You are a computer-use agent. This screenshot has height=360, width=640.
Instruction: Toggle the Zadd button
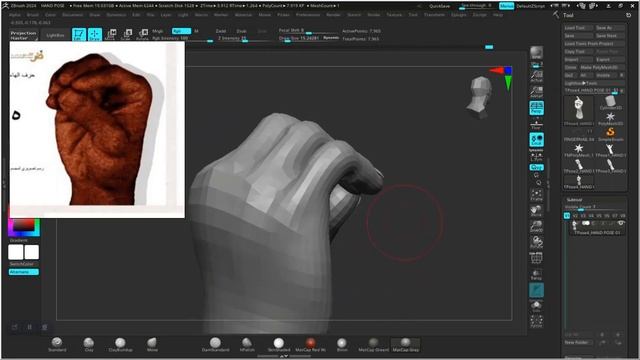pyautogui.click(x=221, y=31)
